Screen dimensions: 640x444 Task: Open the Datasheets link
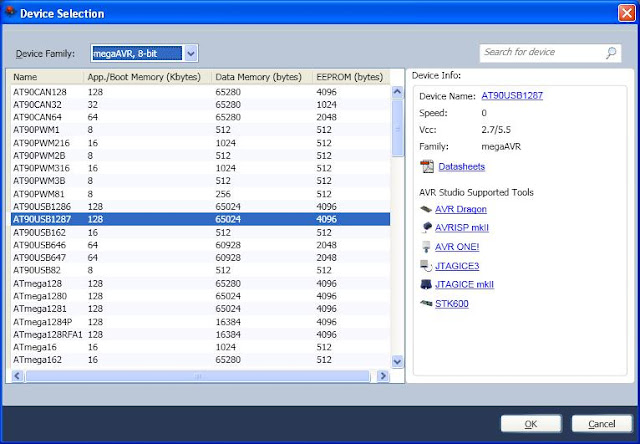[x=462, y=166]
